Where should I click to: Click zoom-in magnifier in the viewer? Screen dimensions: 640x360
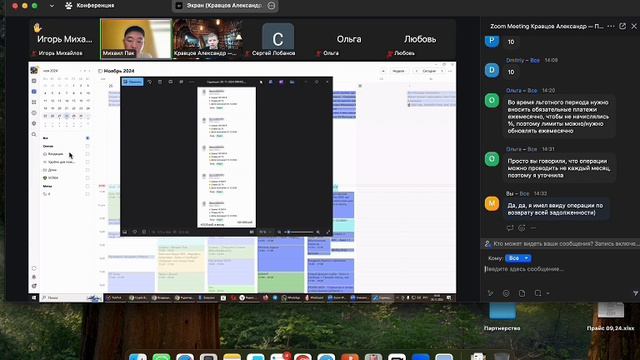(318, 232)
